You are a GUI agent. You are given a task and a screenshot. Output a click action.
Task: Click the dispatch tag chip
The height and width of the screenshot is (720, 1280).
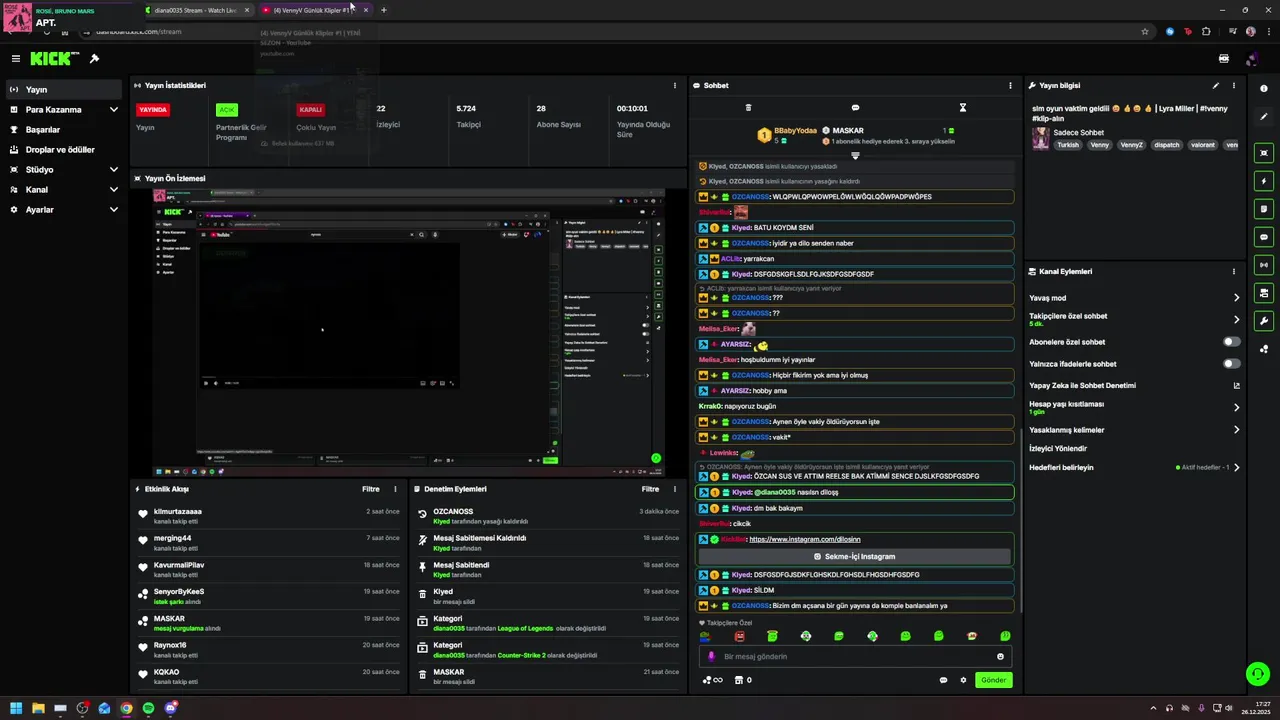[1166, 145]
